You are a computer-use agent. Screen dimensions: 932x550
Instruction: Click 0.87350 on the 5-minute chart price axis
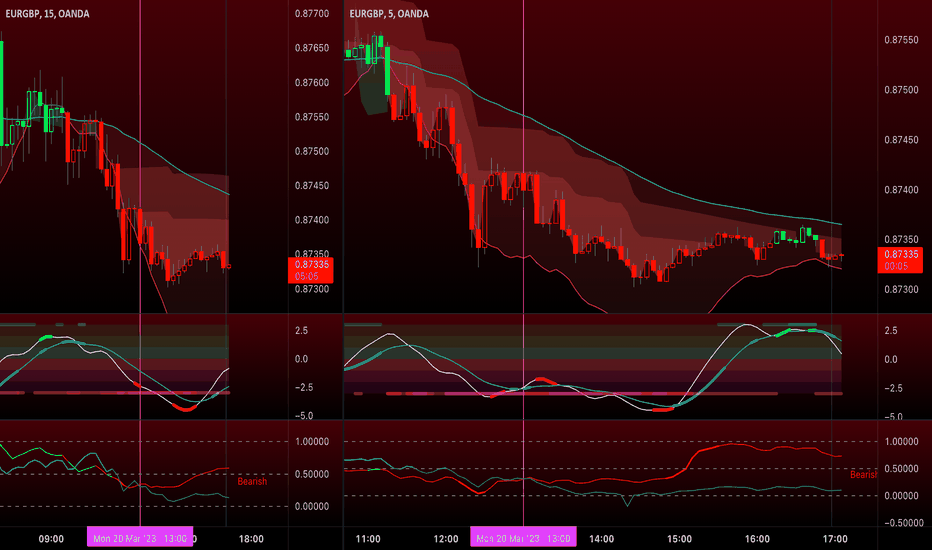(x=901, y=239)
